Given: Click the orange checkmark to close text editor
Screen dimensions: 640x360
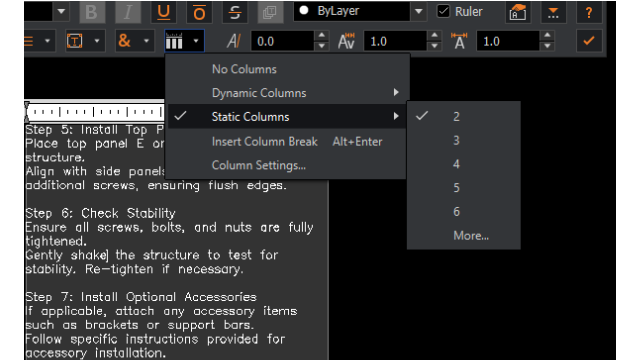Looking at the screenshot, I should (589, 41).
